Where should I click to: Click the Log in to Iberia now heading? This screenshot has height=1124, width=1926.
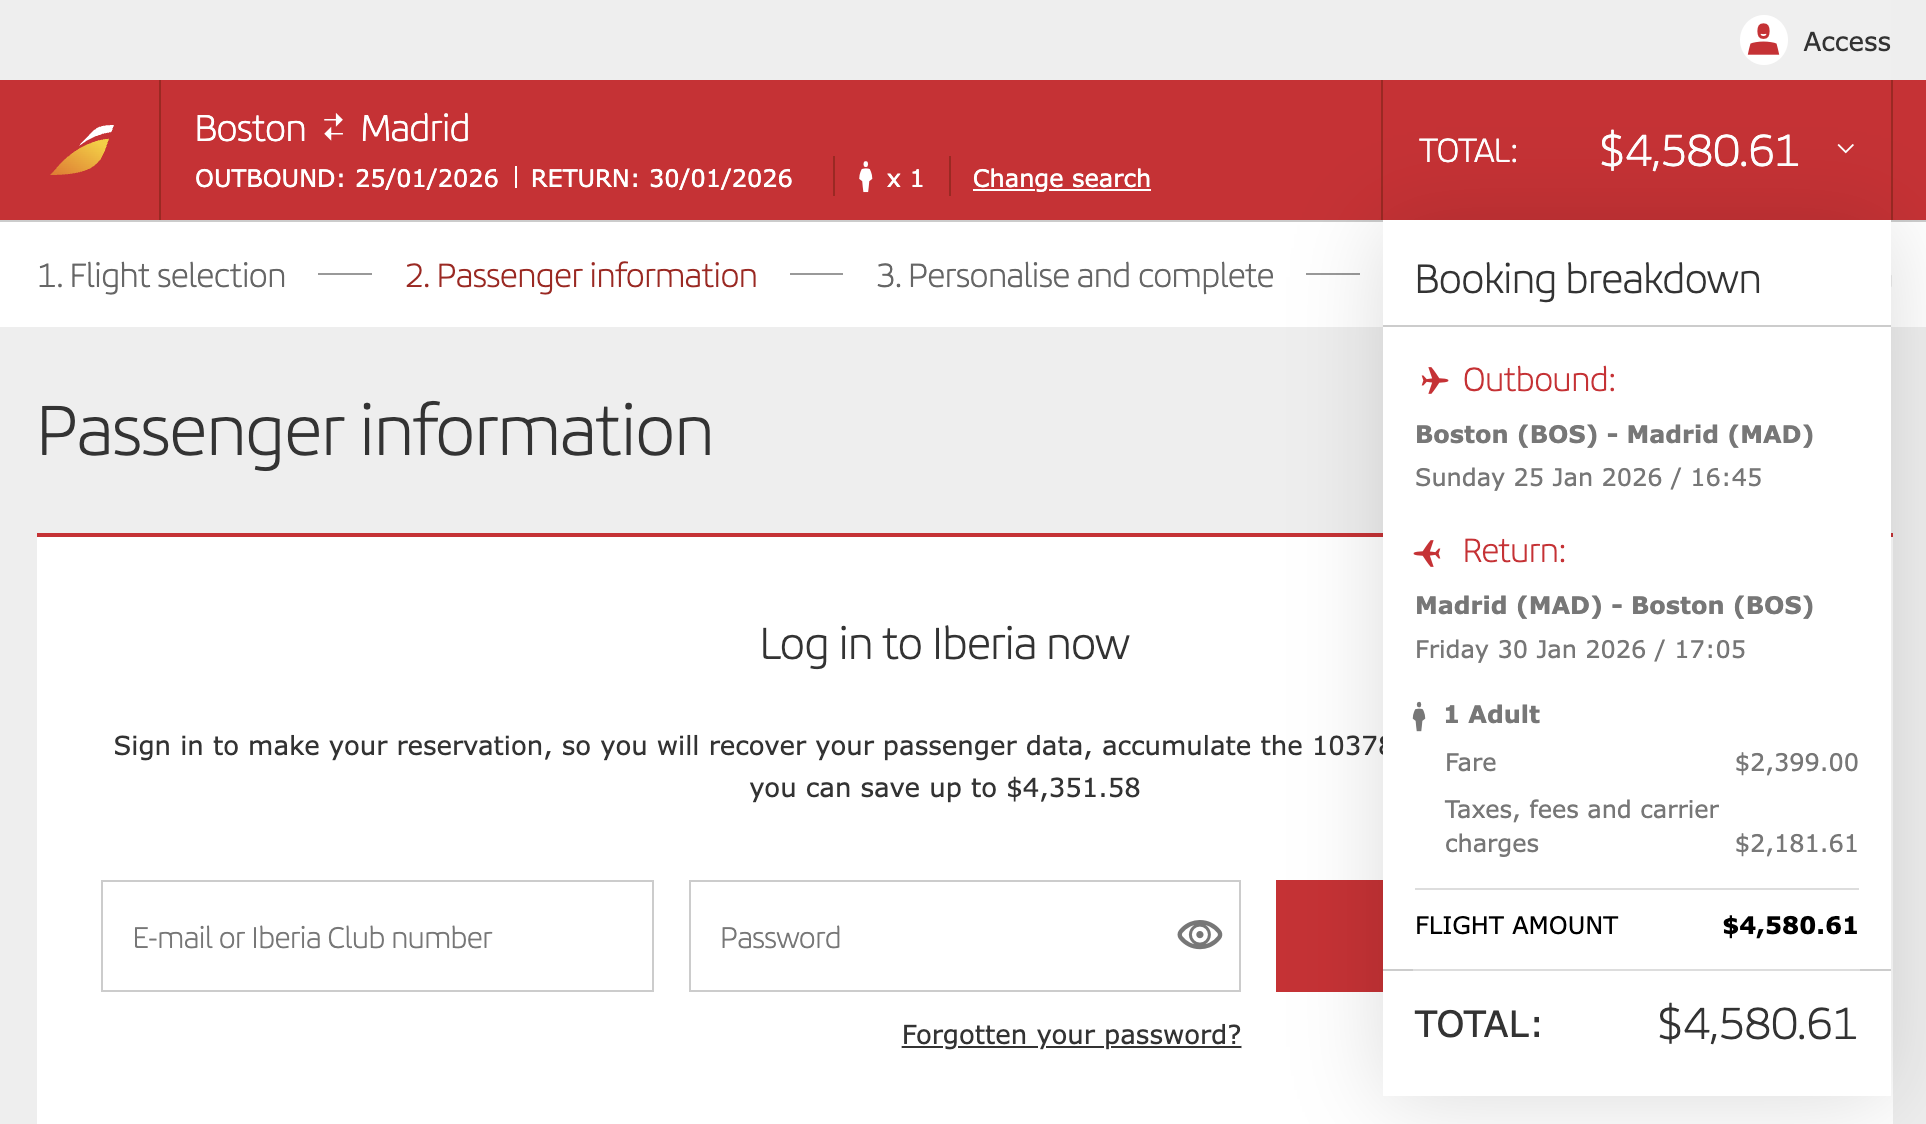coord(944,644)
